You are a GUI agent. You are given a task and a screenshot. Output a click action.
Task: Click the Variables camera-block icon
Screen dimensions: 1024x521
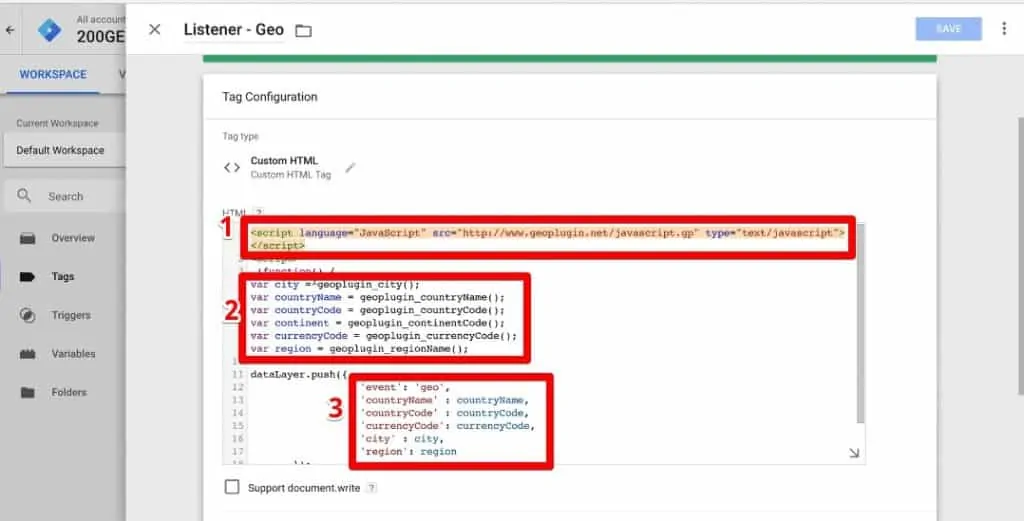(x=27, y=354)
